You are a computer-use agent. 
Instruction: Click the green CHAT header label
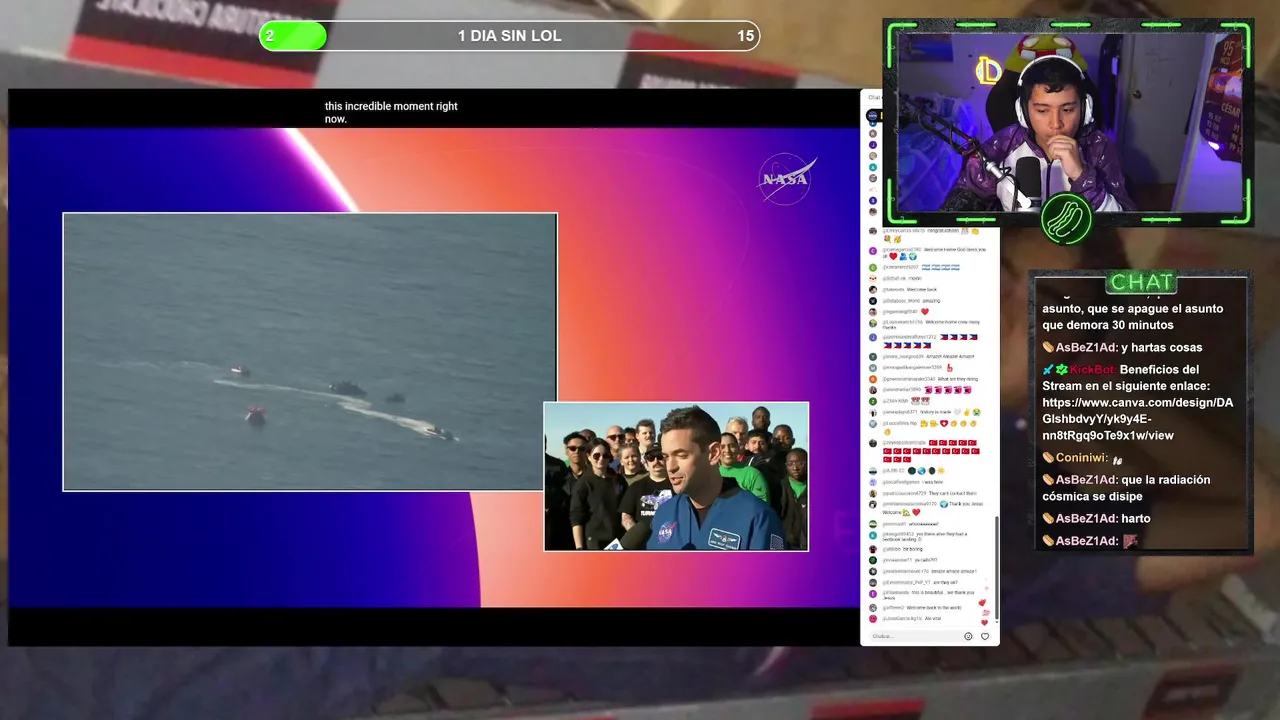pyautogui.click(x=1142, y=282)
